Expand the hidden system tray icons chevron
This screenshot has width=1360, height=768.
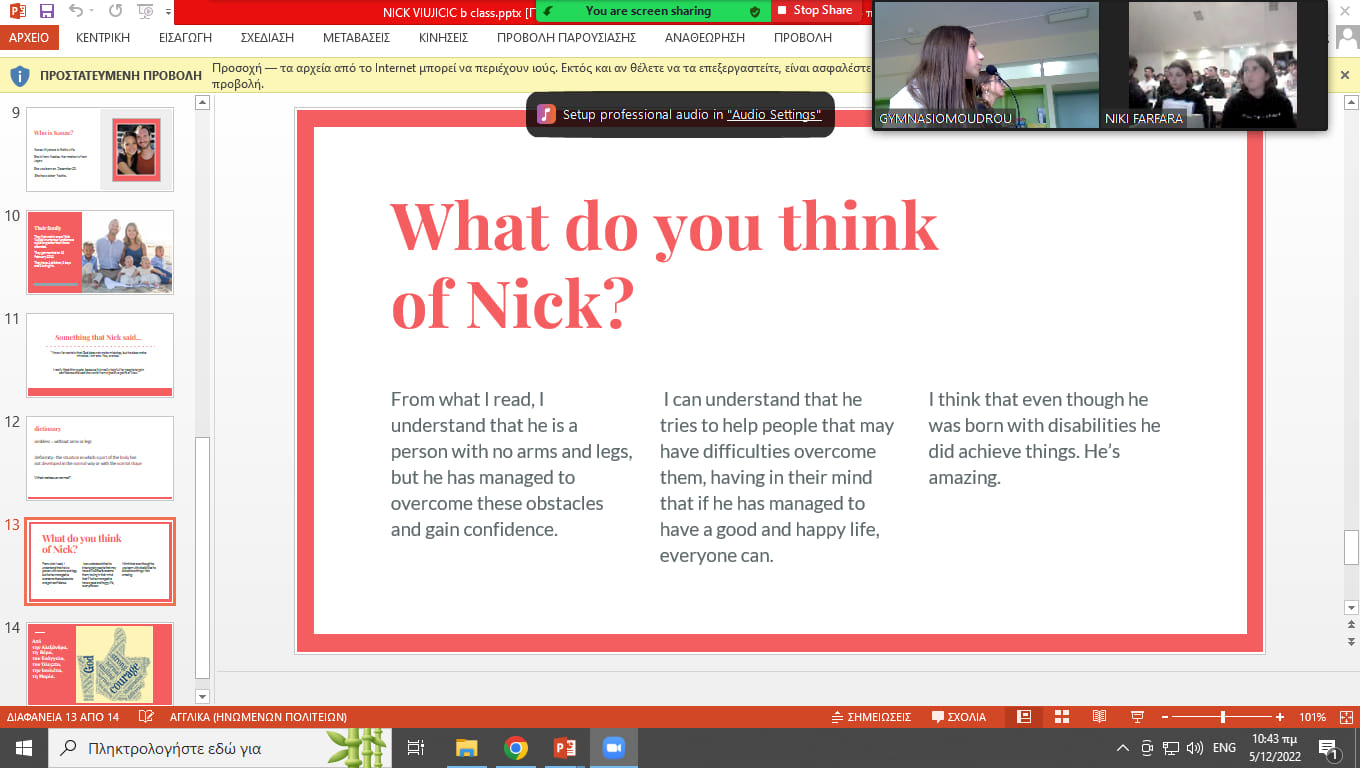tap(1123, 748)
